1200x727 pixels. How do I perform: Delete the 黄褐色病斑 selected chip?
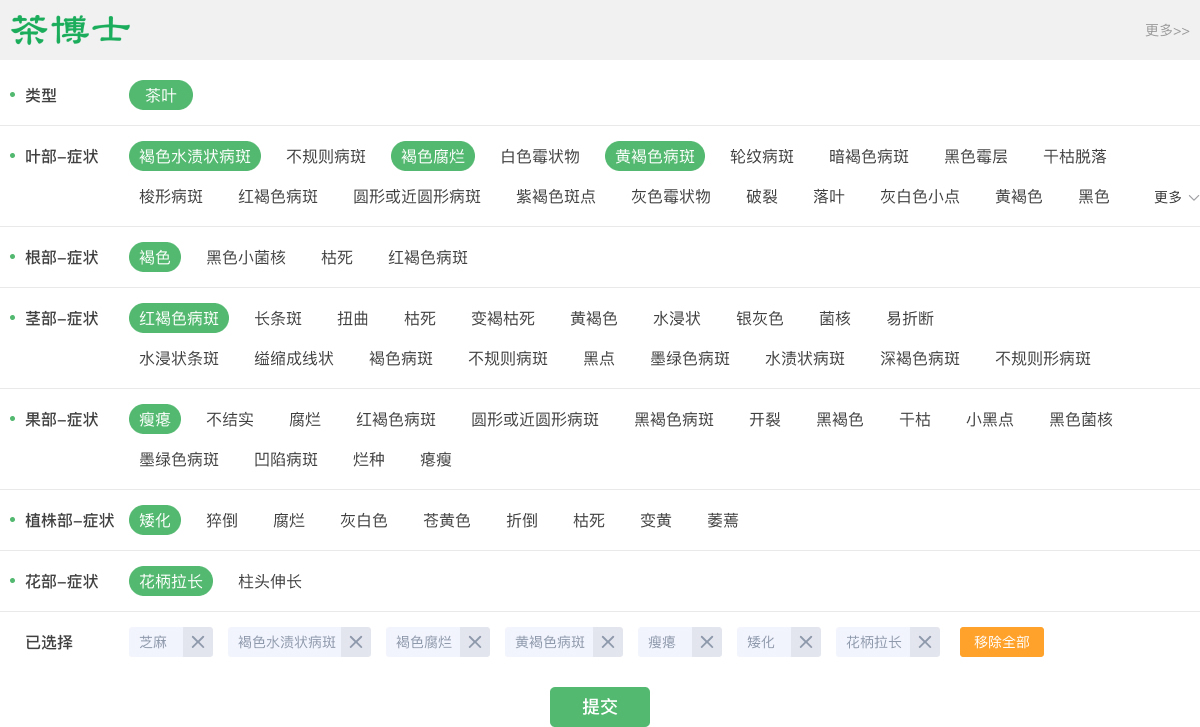(608, 642)
